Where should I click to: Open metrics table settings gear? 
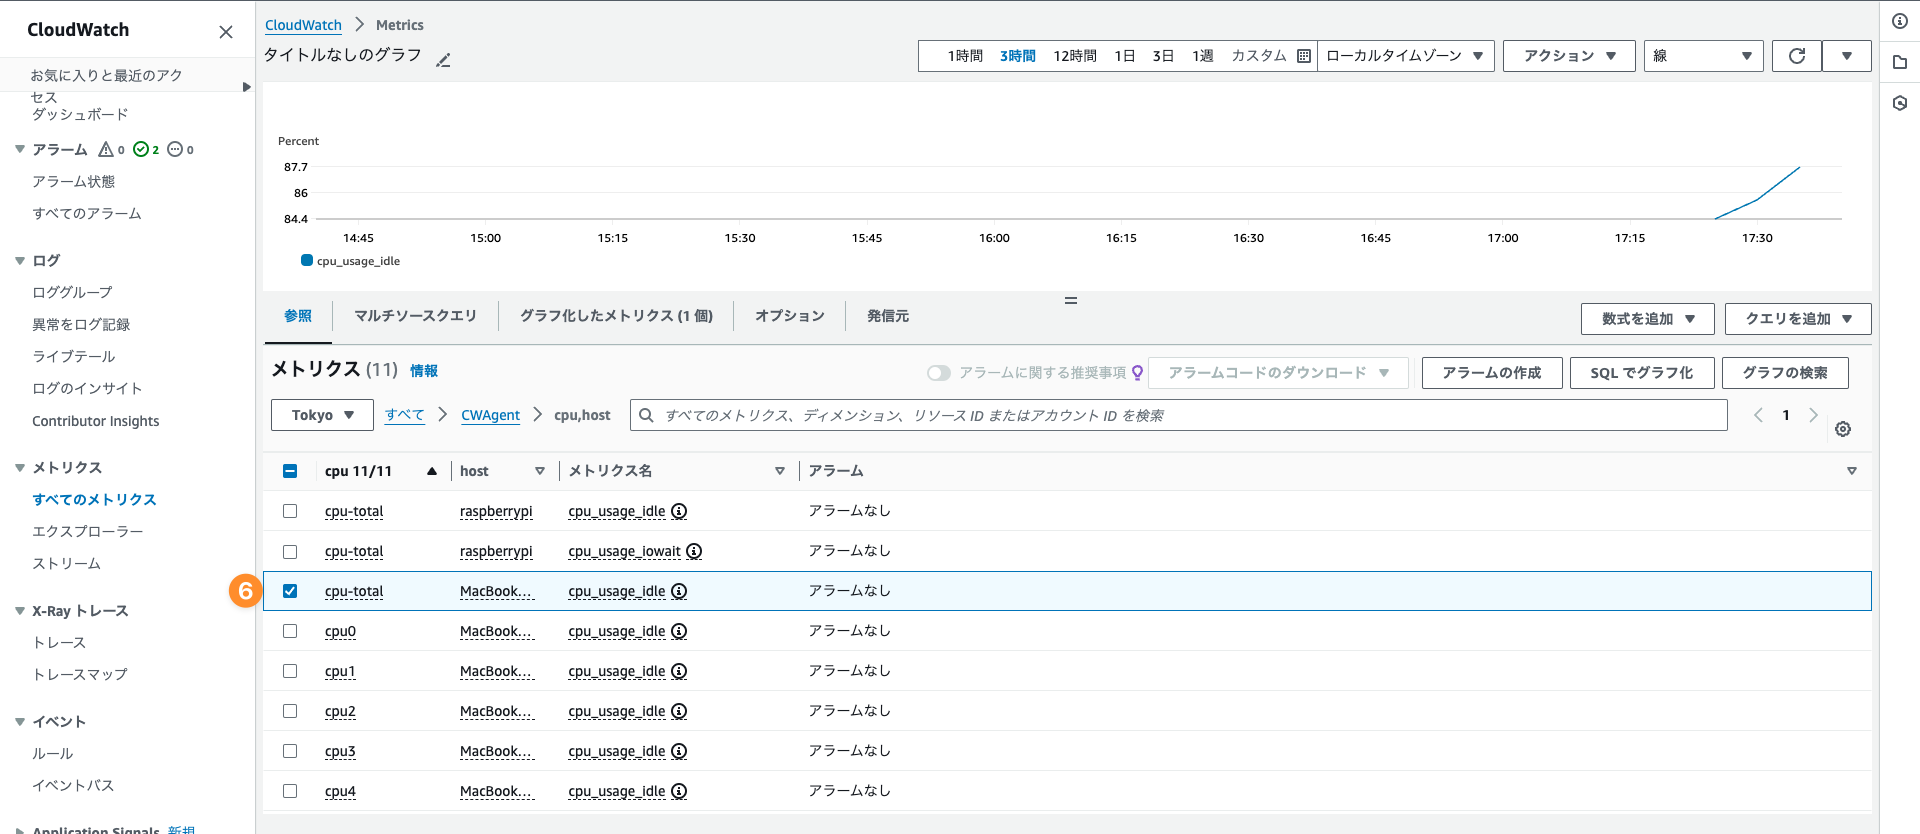(1843, 429)
